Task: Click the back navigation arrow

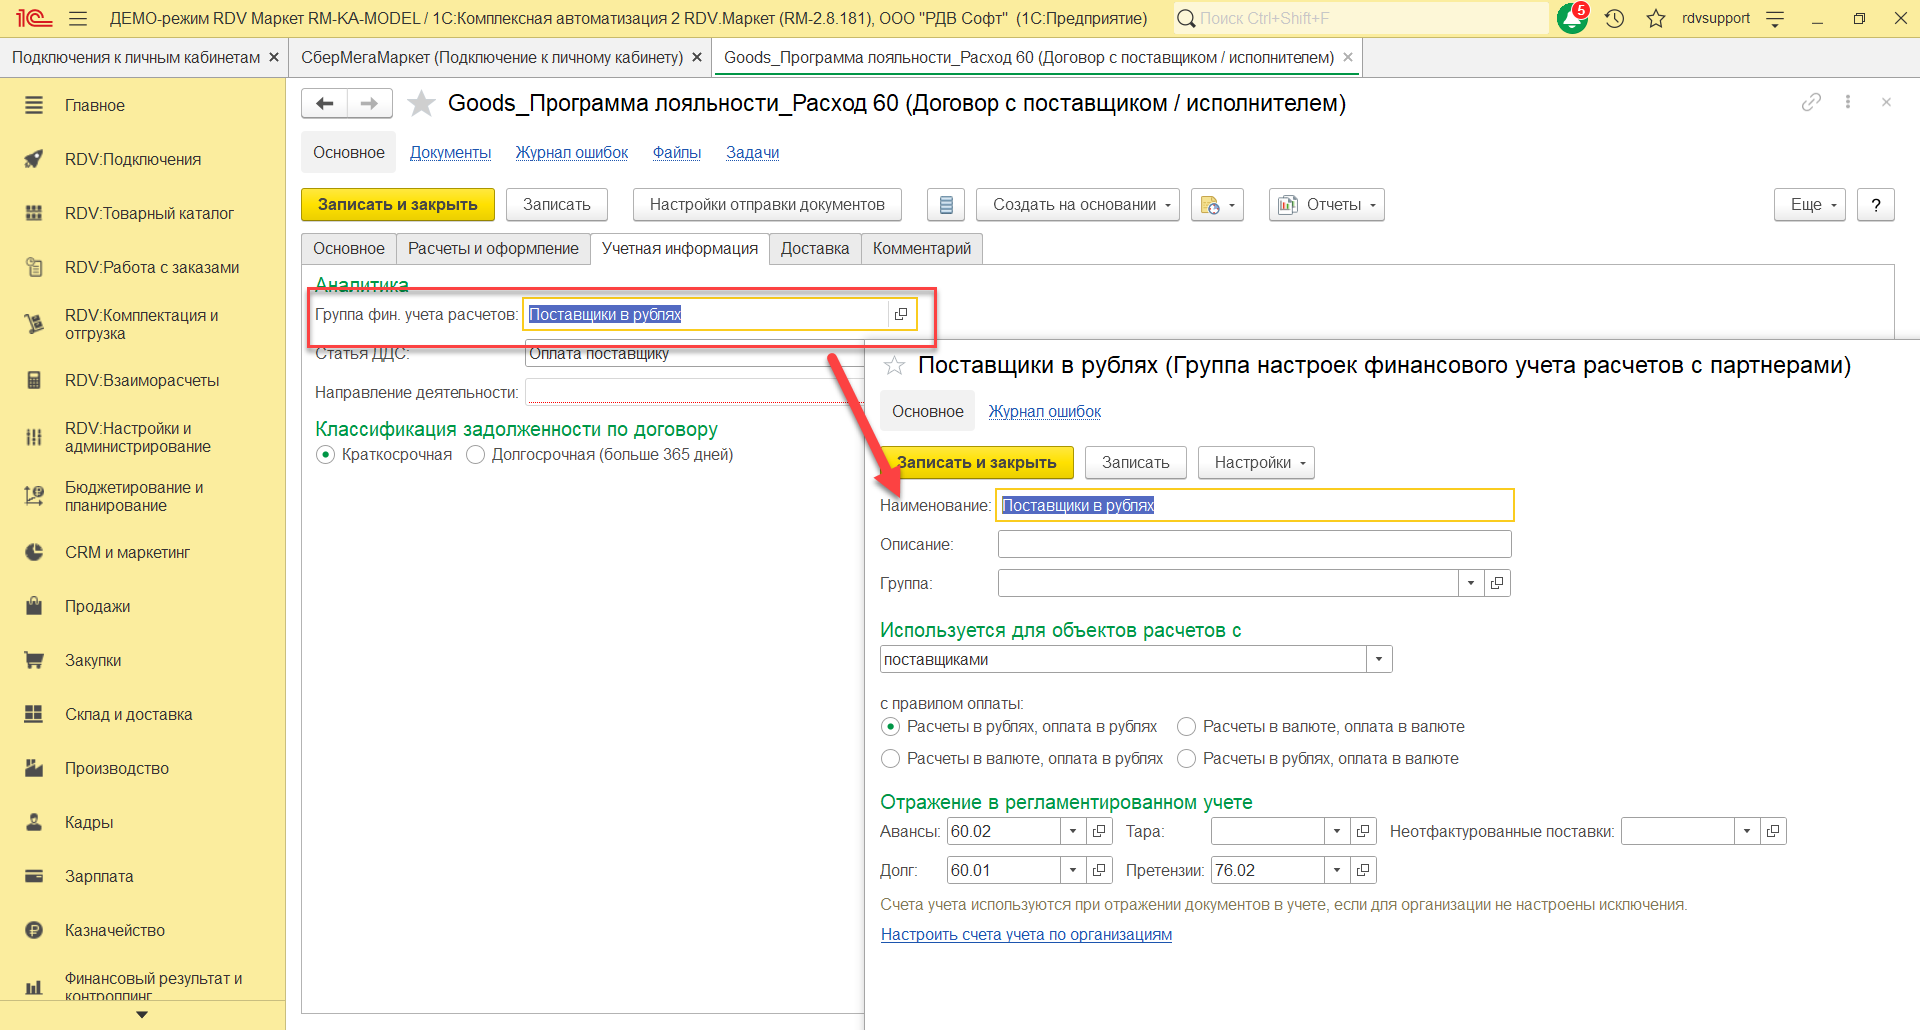Action: pos(324,103)
